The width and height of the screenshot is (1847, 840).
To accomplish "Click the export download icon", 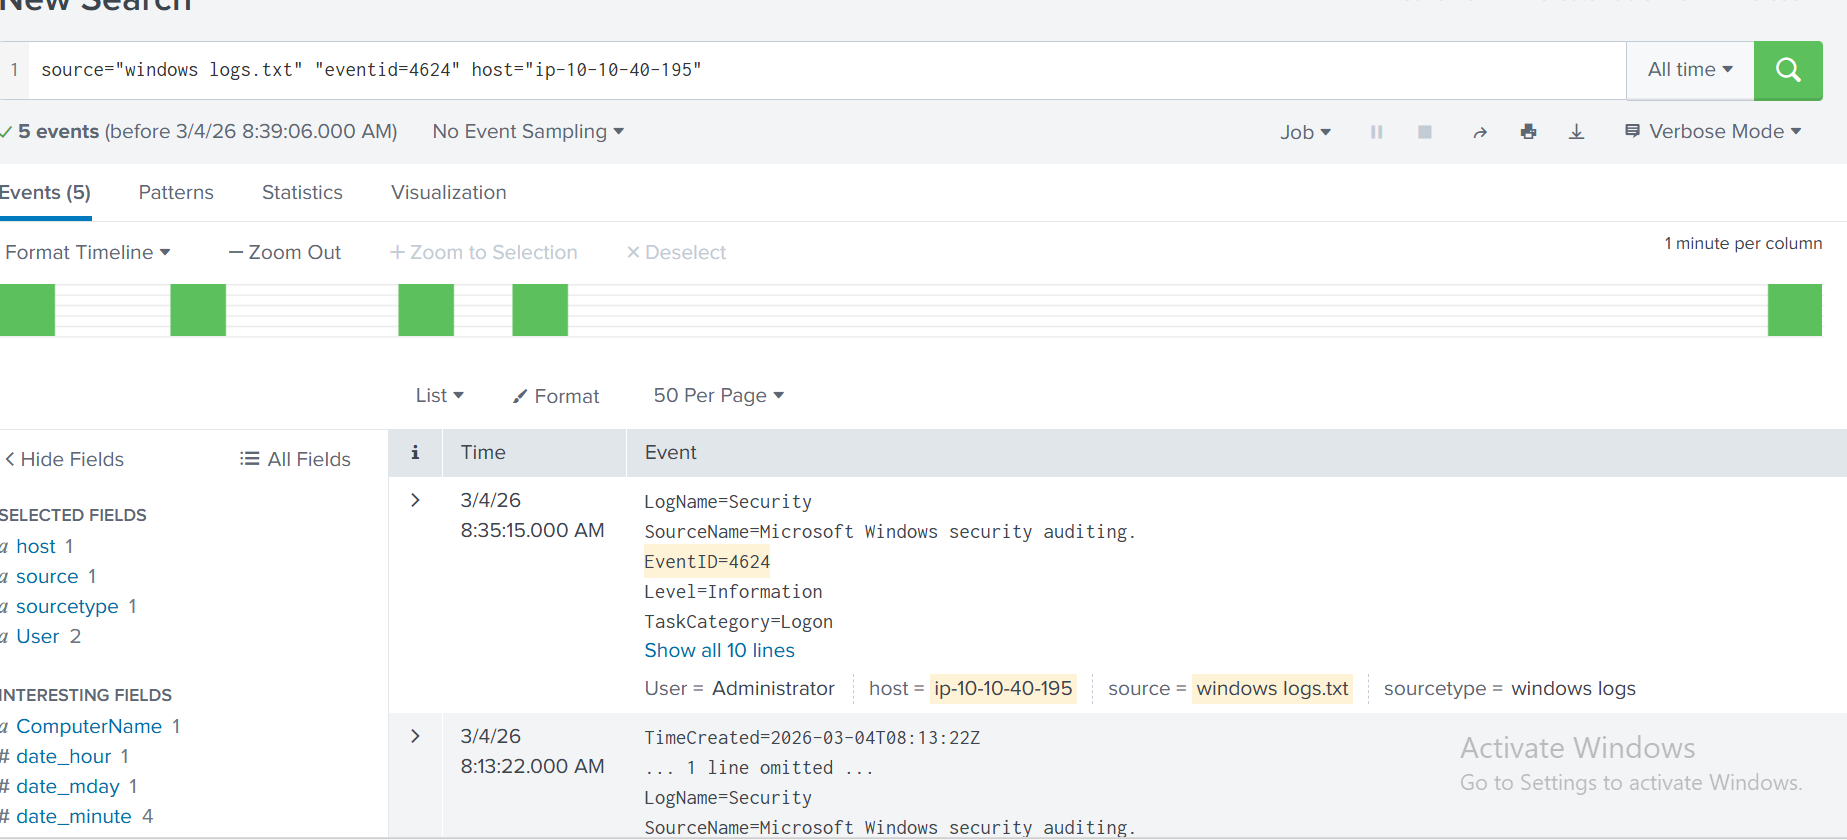I will [x=1576, y=132].
